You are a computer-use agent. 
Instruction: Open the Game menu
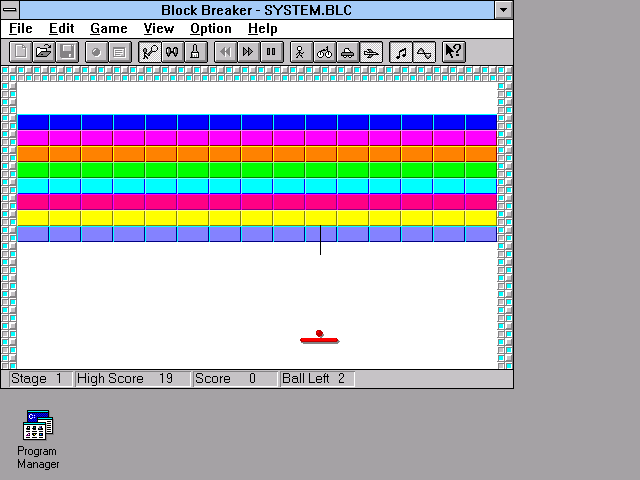(x=108, y=29)
